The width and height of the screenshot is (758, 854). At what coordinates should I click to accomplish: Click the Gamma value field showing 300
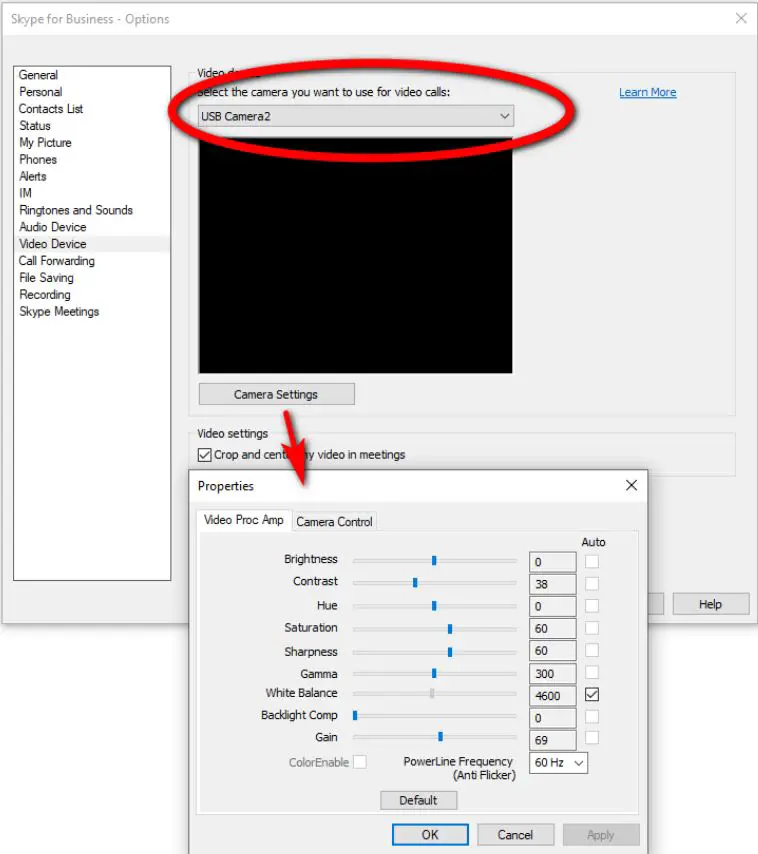[552, 674]
